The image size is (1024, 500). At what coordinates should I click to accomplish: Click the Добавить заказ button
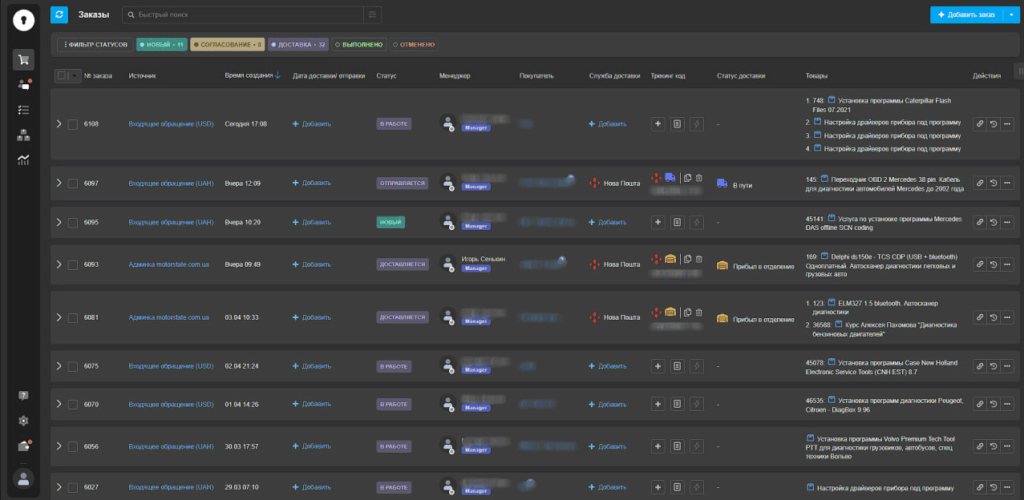point(965,15)
